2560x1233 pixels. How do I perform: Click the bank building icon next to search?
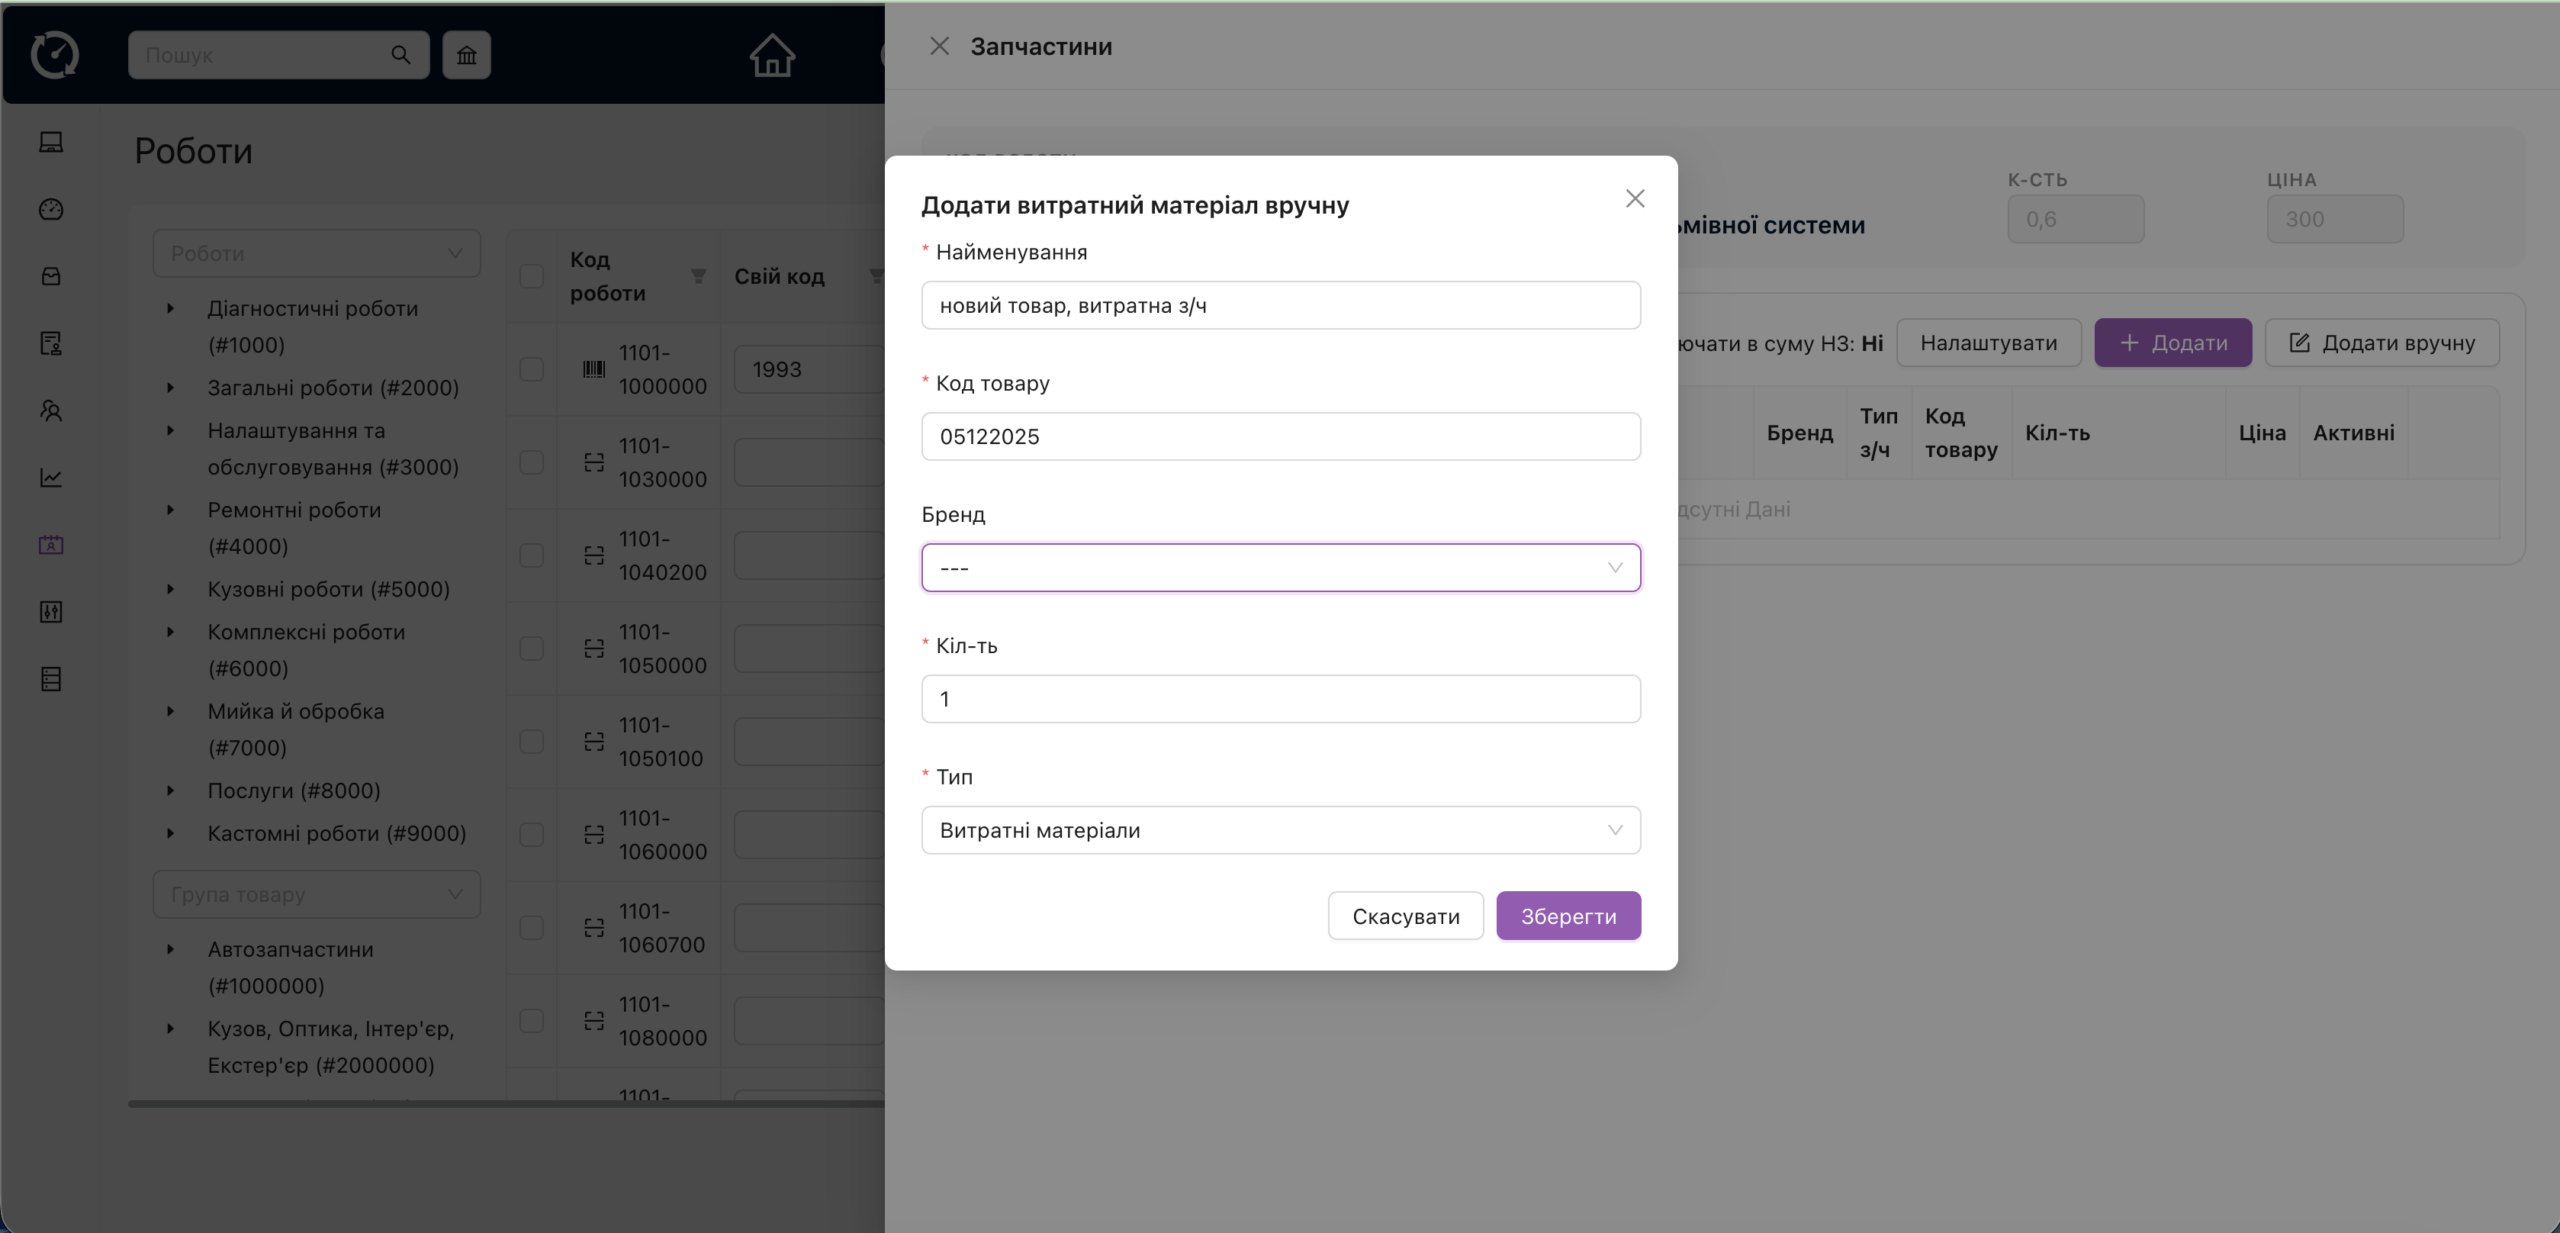tap(467, 55)
